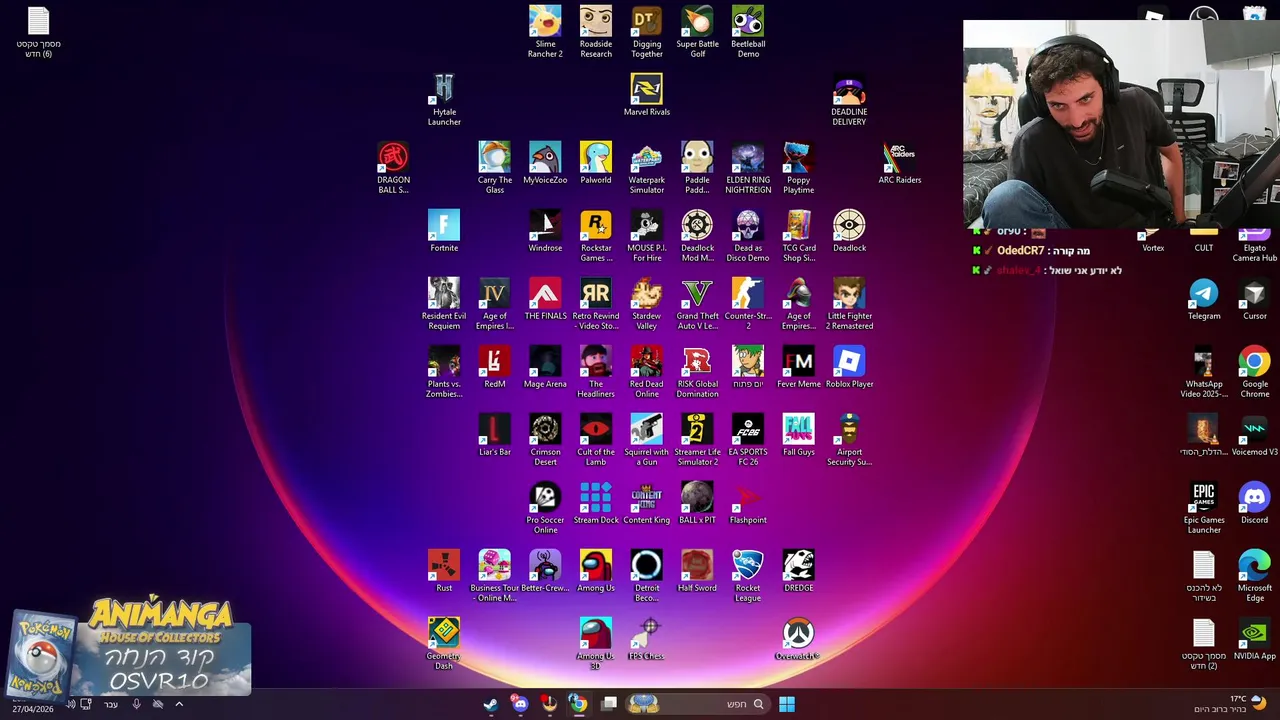Select the Dead as Disco Demo icon
The image size is (1280, 720).
(748, 236)
